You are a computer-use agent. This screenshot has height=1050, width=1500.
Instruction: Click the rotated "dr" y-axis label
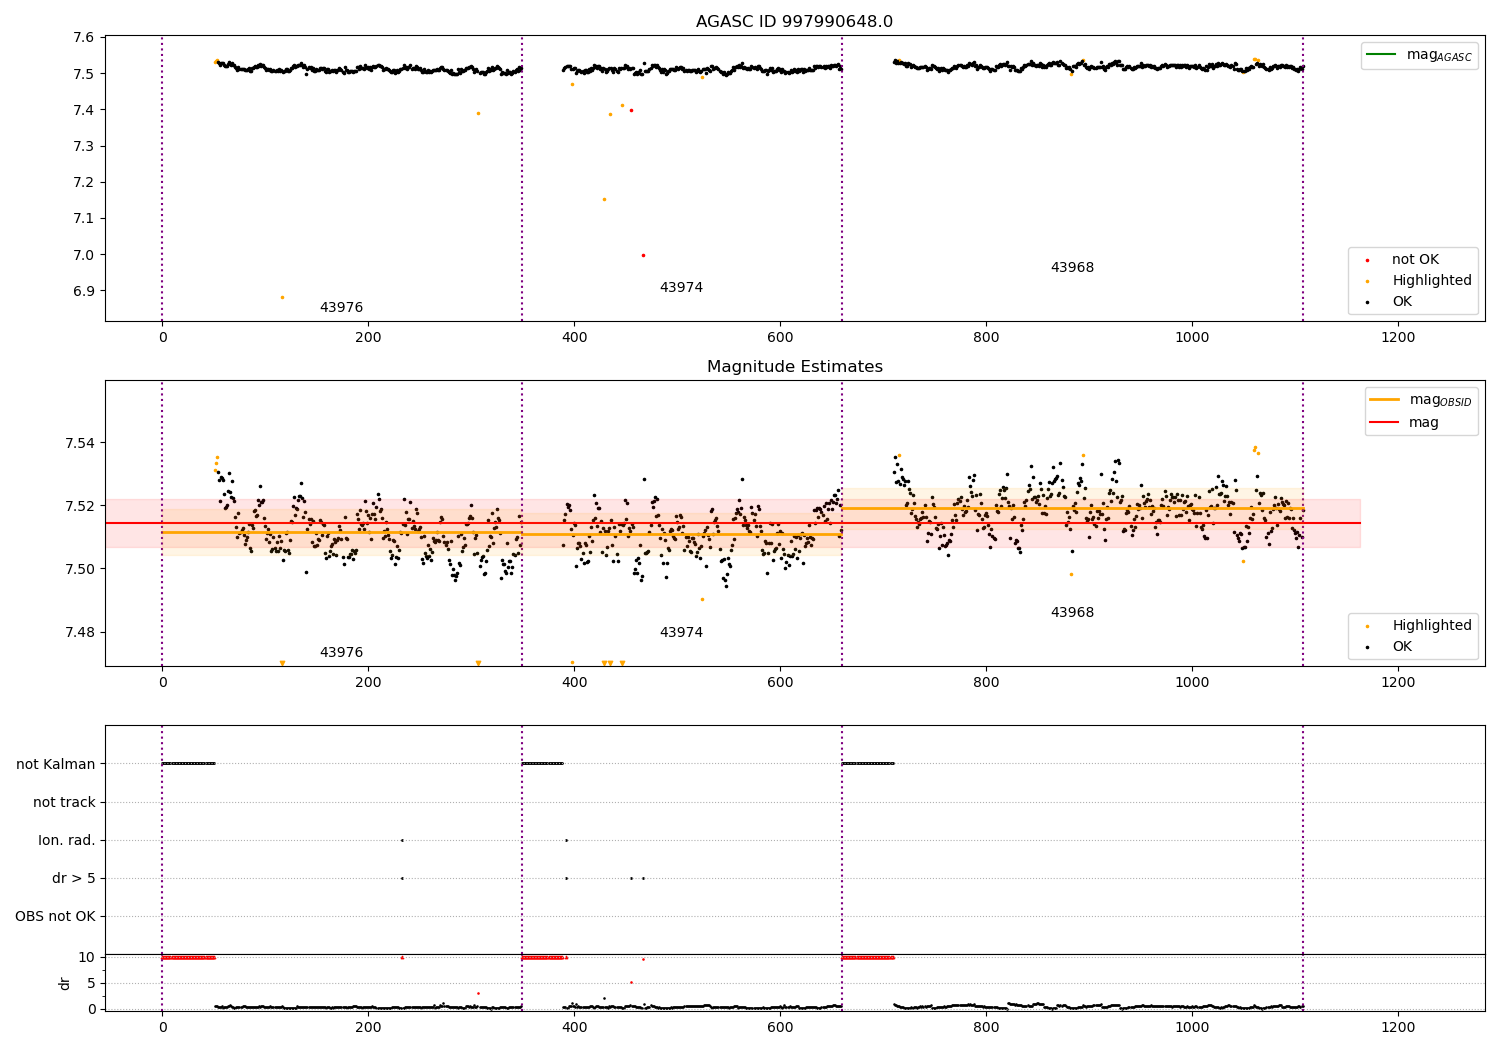65,983
